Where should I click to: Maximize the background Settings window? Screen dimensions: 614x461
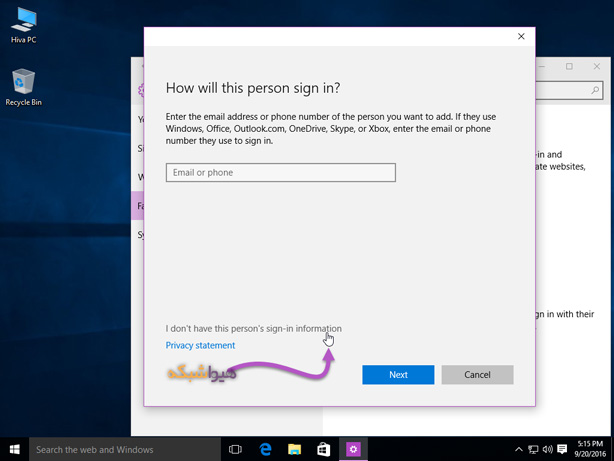[569, 67]
